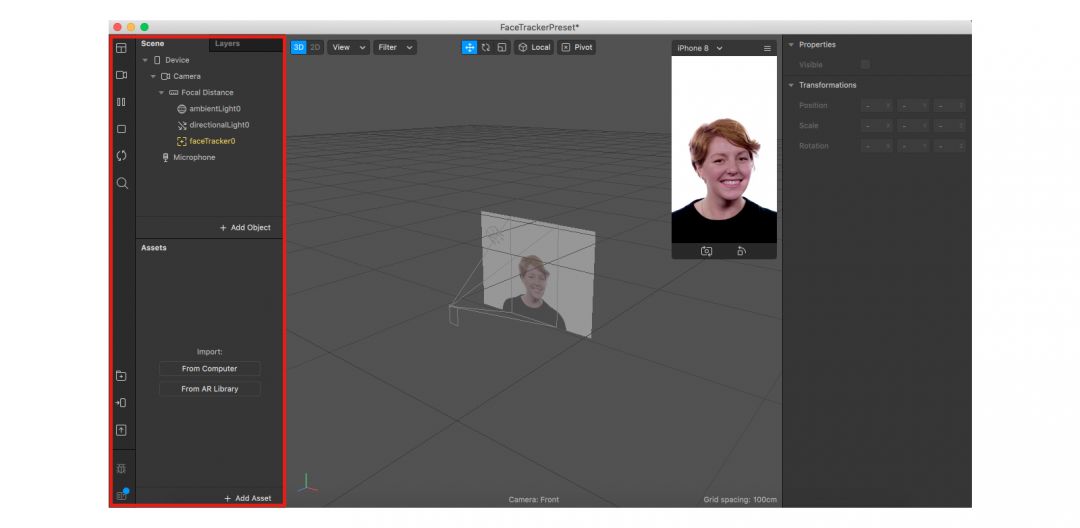
Task: Open the simulator hamburger menu
Action: pyautogui.click(x=767, y=48)
